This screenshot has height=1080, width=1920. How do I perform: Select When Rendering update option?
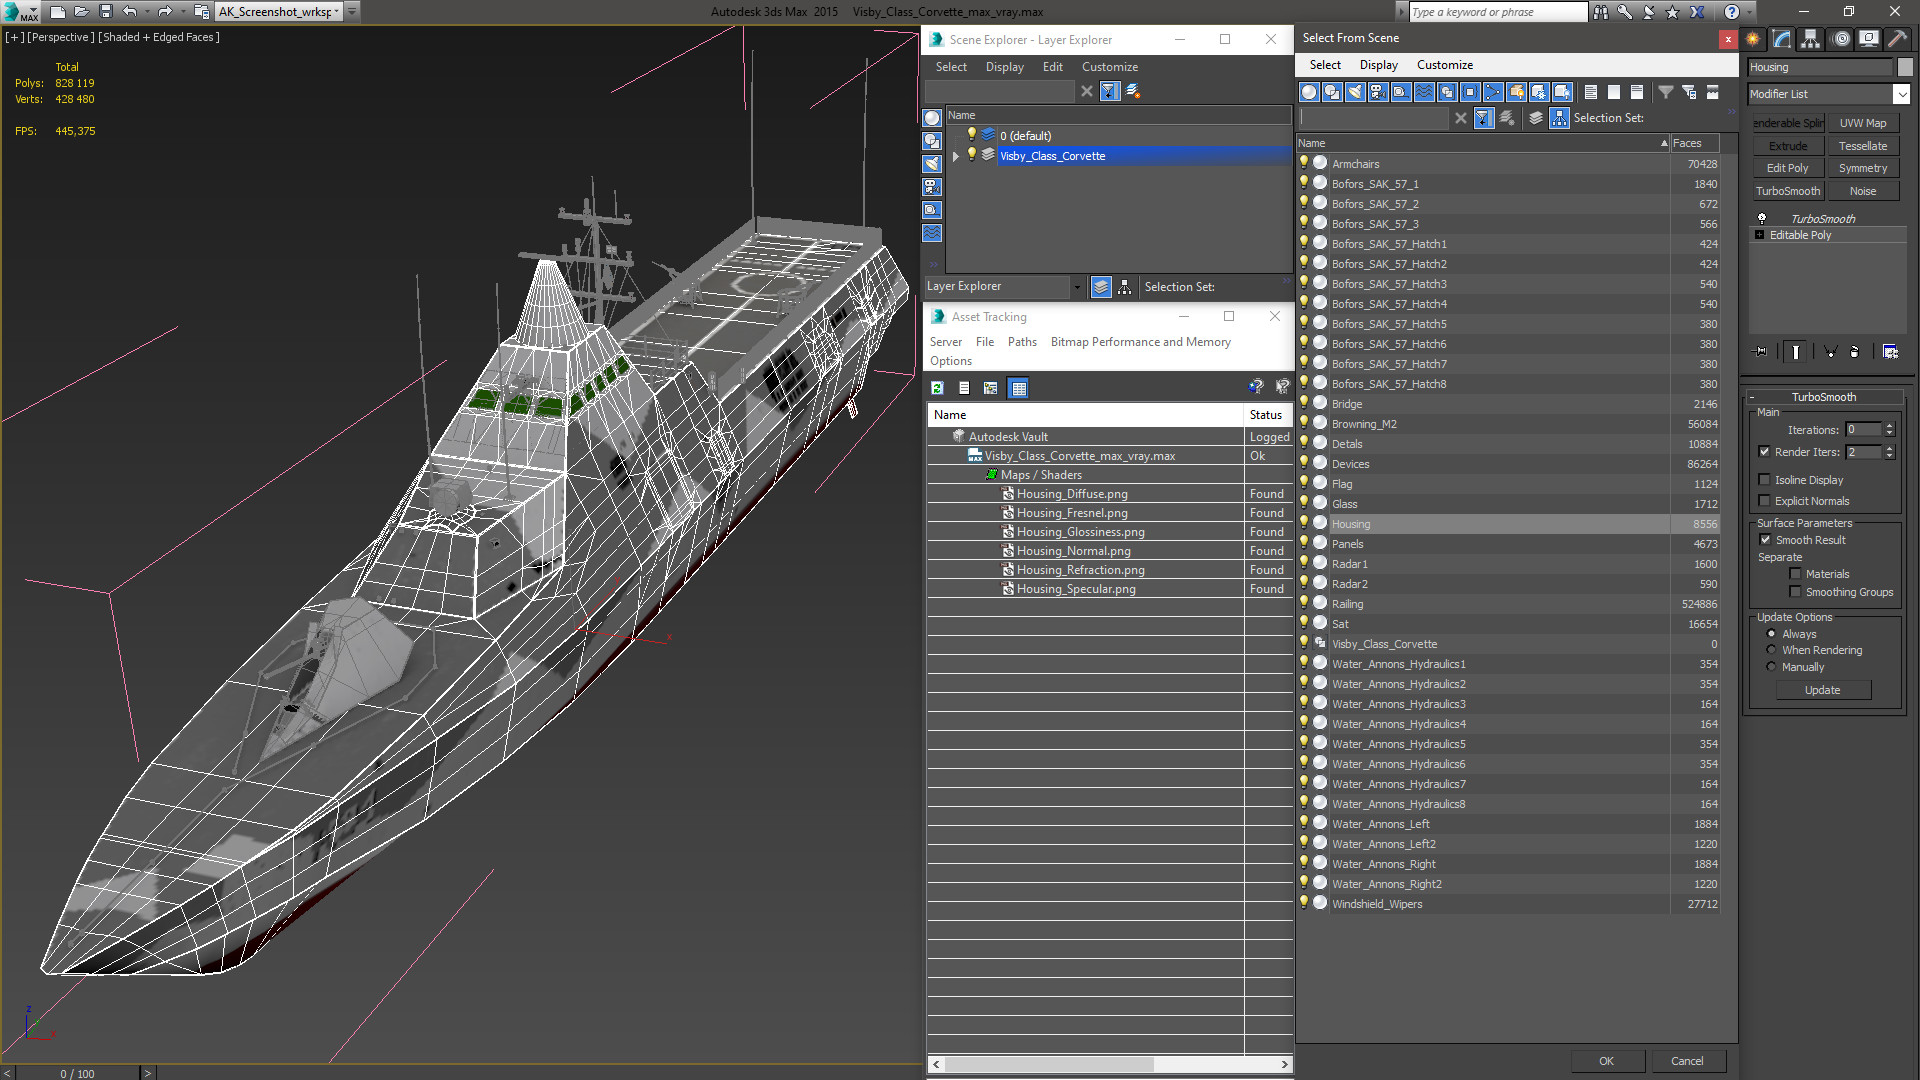tap(1771, 650)
